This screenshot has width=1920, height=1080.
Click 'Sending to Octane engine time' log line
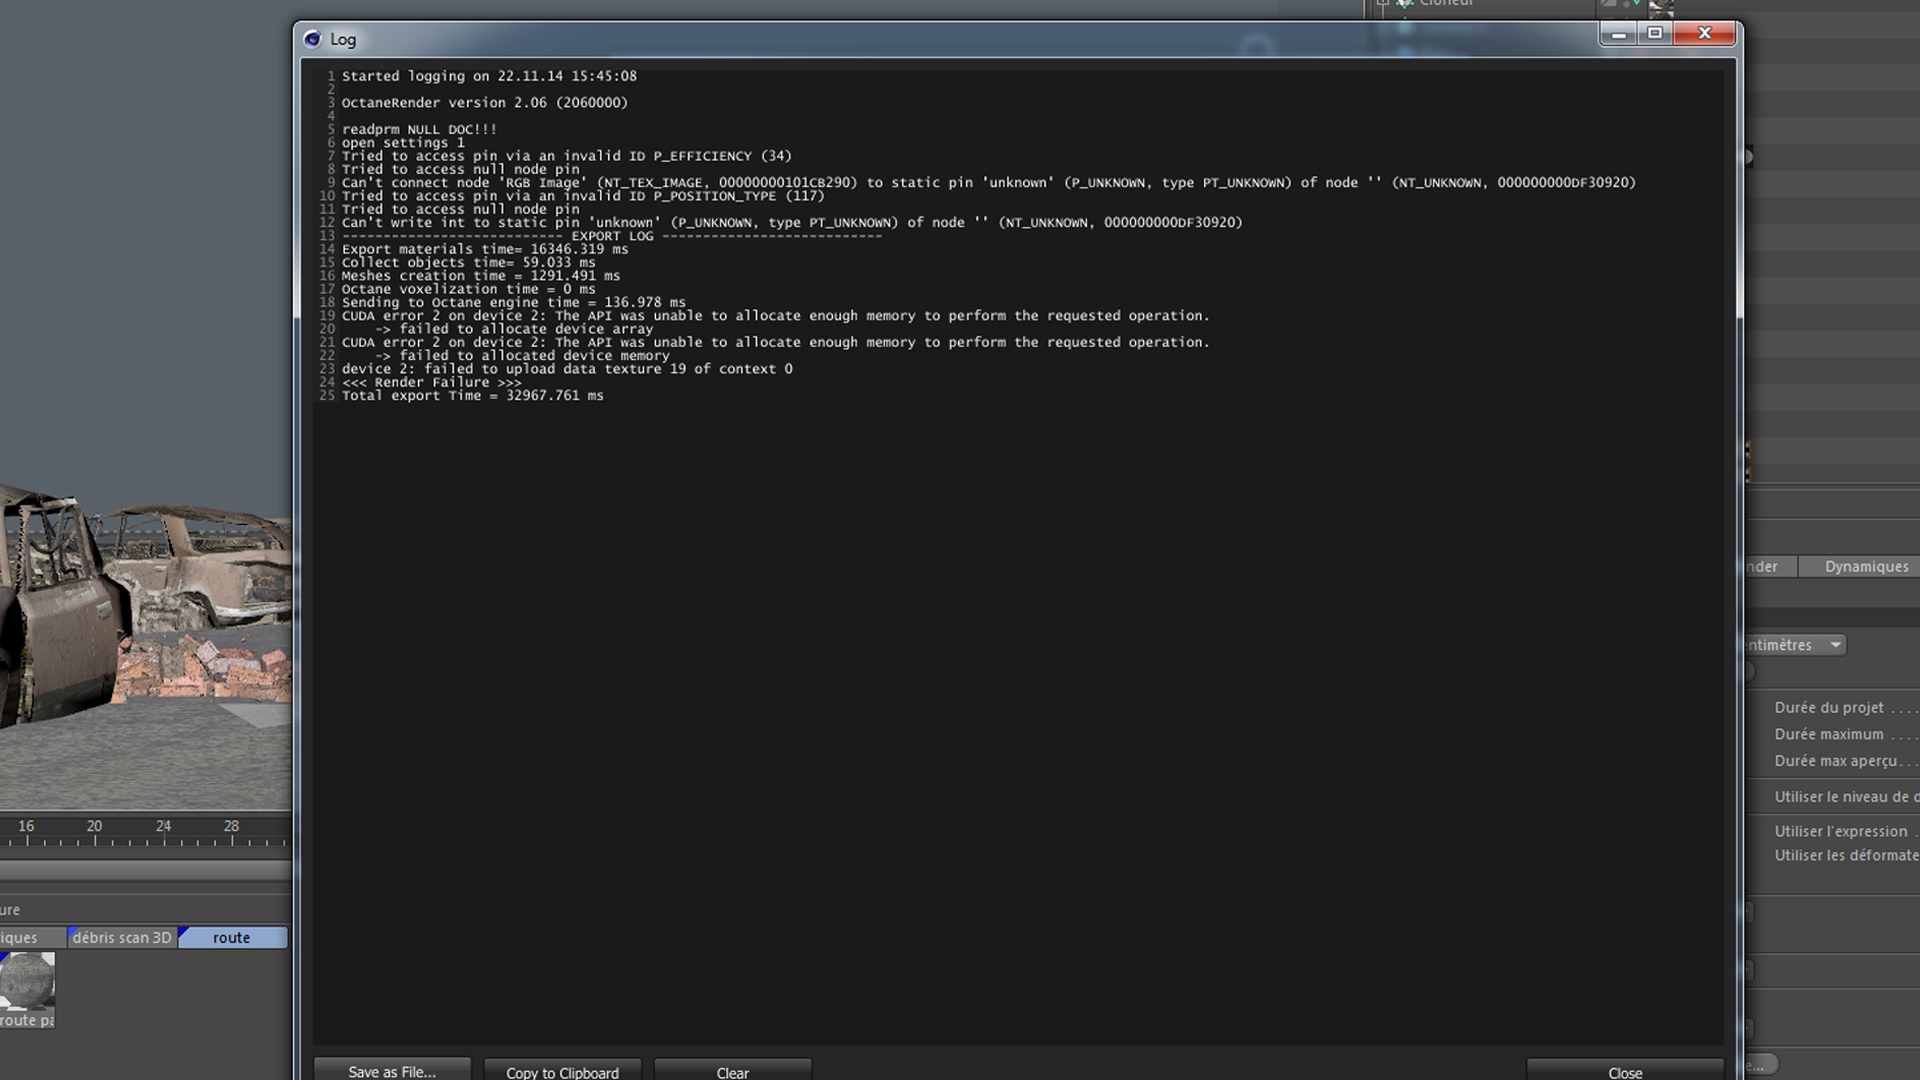point(514,302)
